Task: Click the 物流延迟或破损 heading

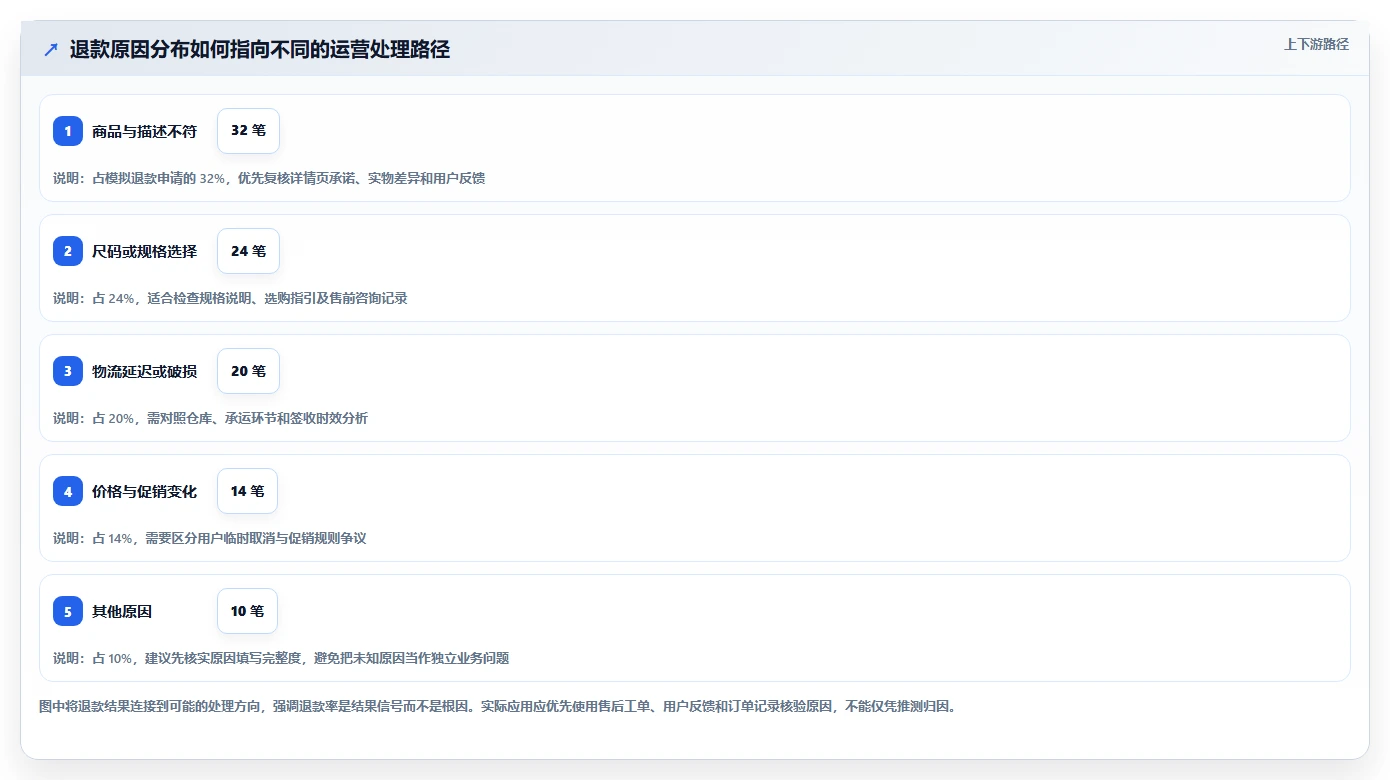Action: point(144,371)
